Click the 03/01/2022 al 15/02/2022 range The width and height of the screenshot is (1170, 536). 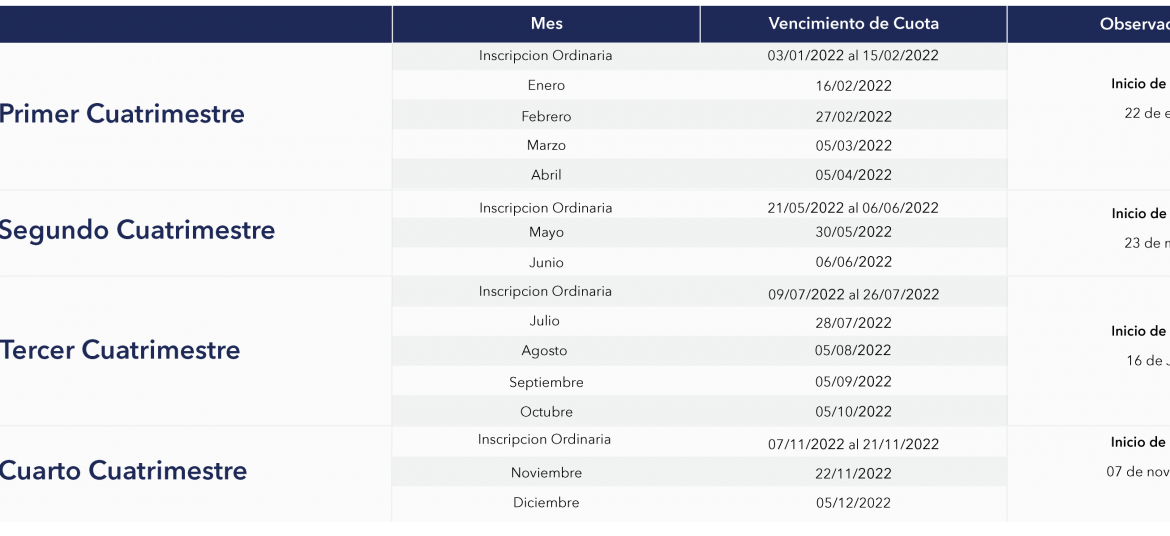pyautogui.click(x=853, y=55)
